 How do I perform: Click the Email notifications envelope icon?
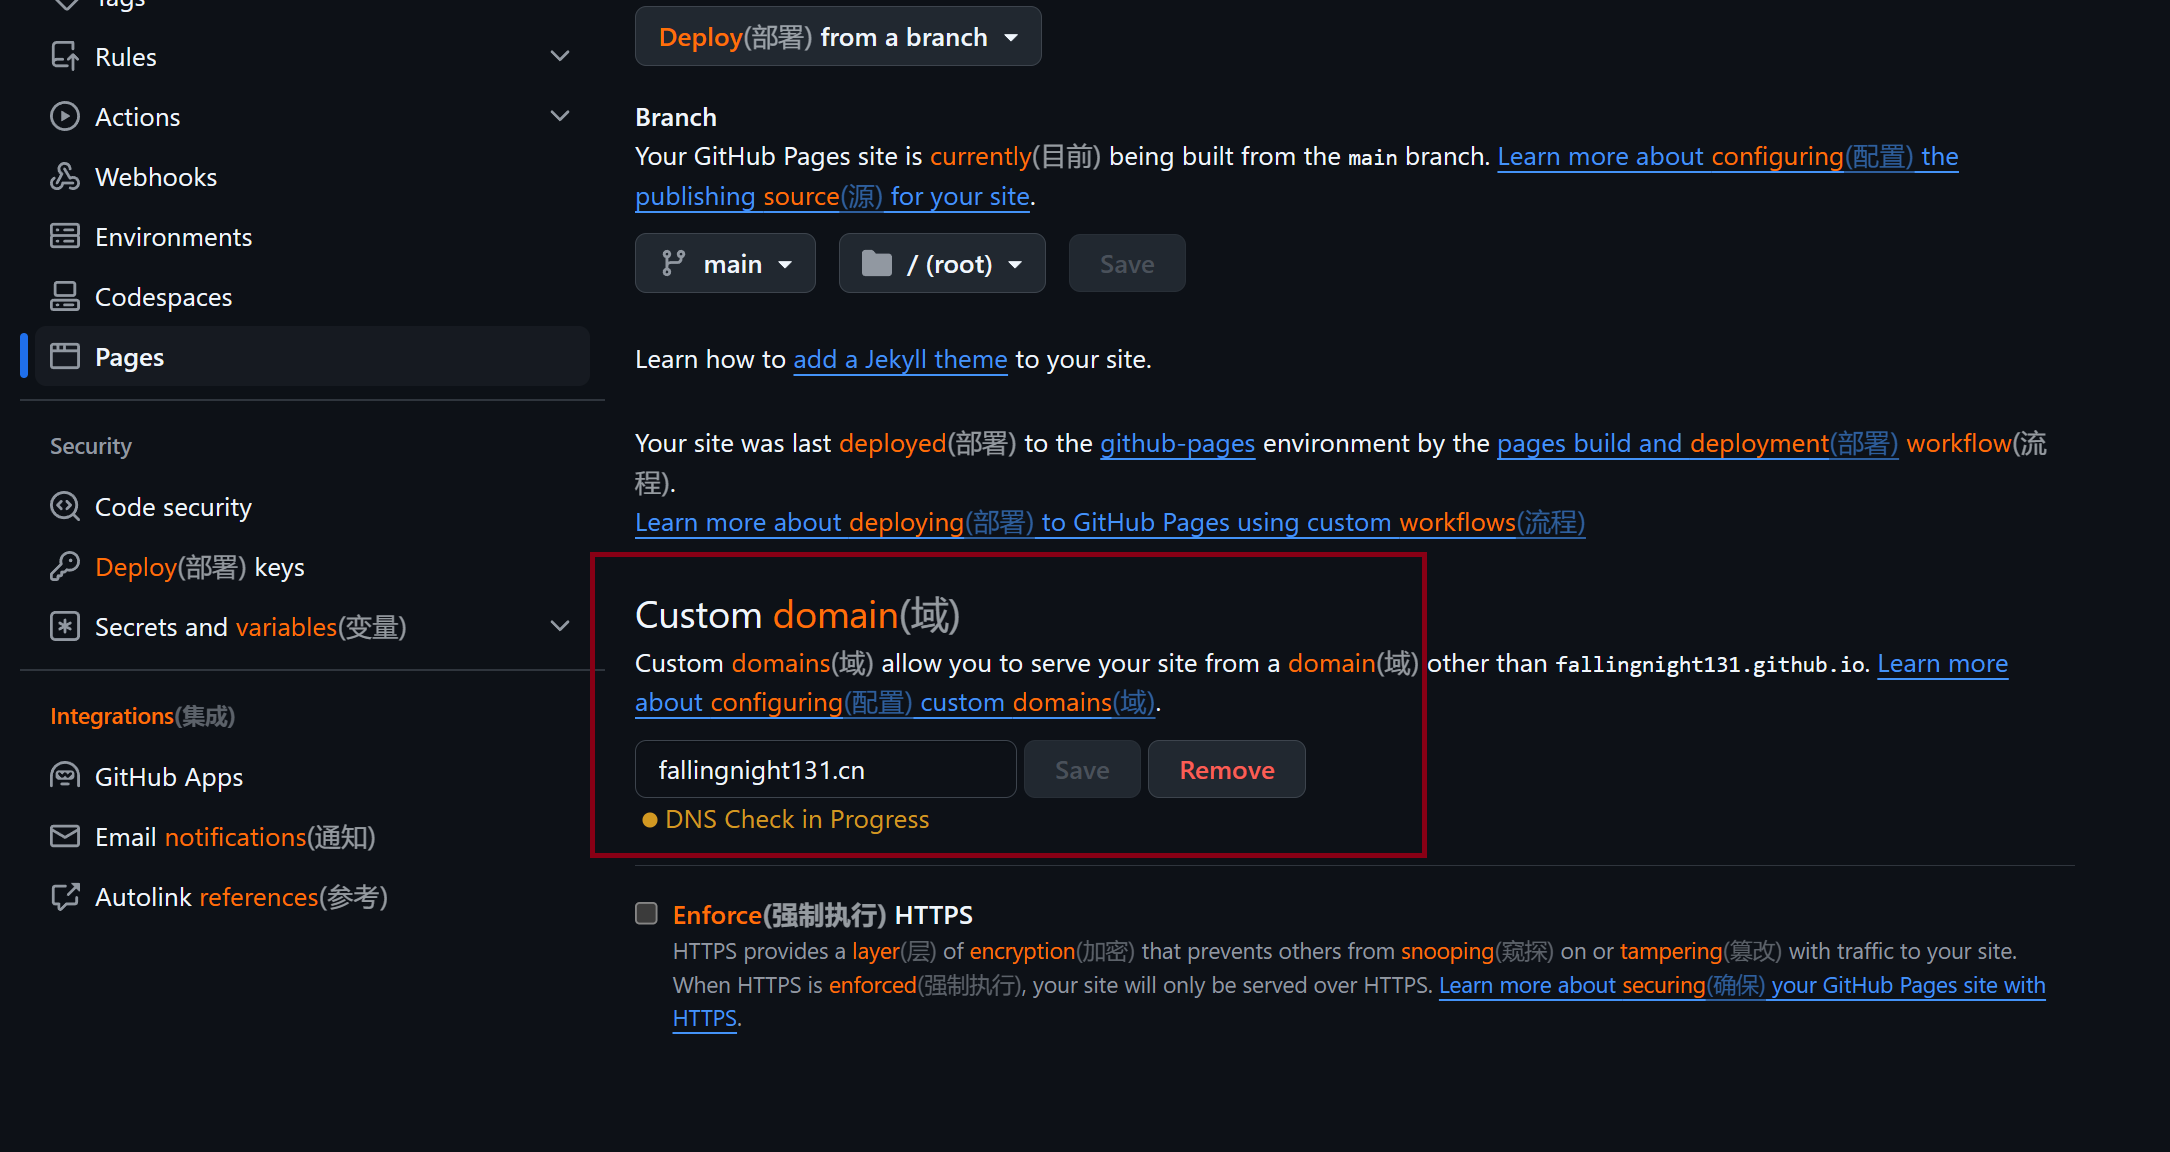coord(65,837)
